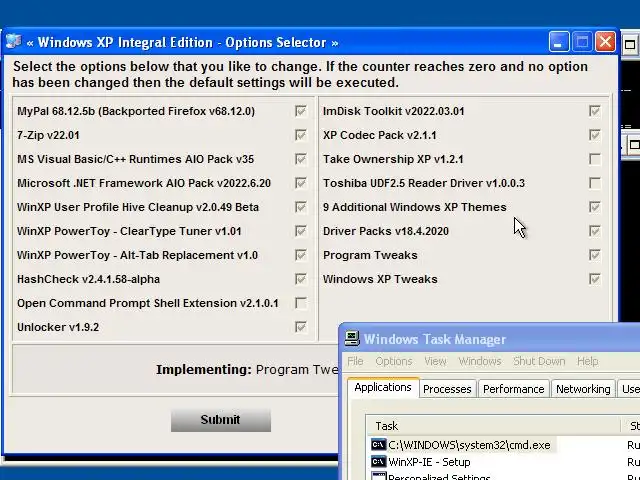Toggle Alt-Tab Replacement v1.0 checkbox

point(301,255)
